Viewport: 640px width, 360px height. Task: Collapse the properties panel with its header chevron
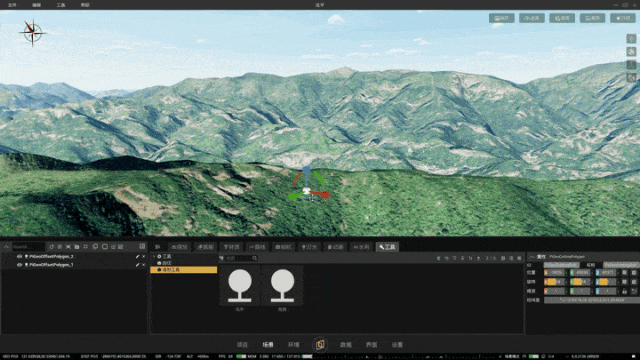[532, 257]
